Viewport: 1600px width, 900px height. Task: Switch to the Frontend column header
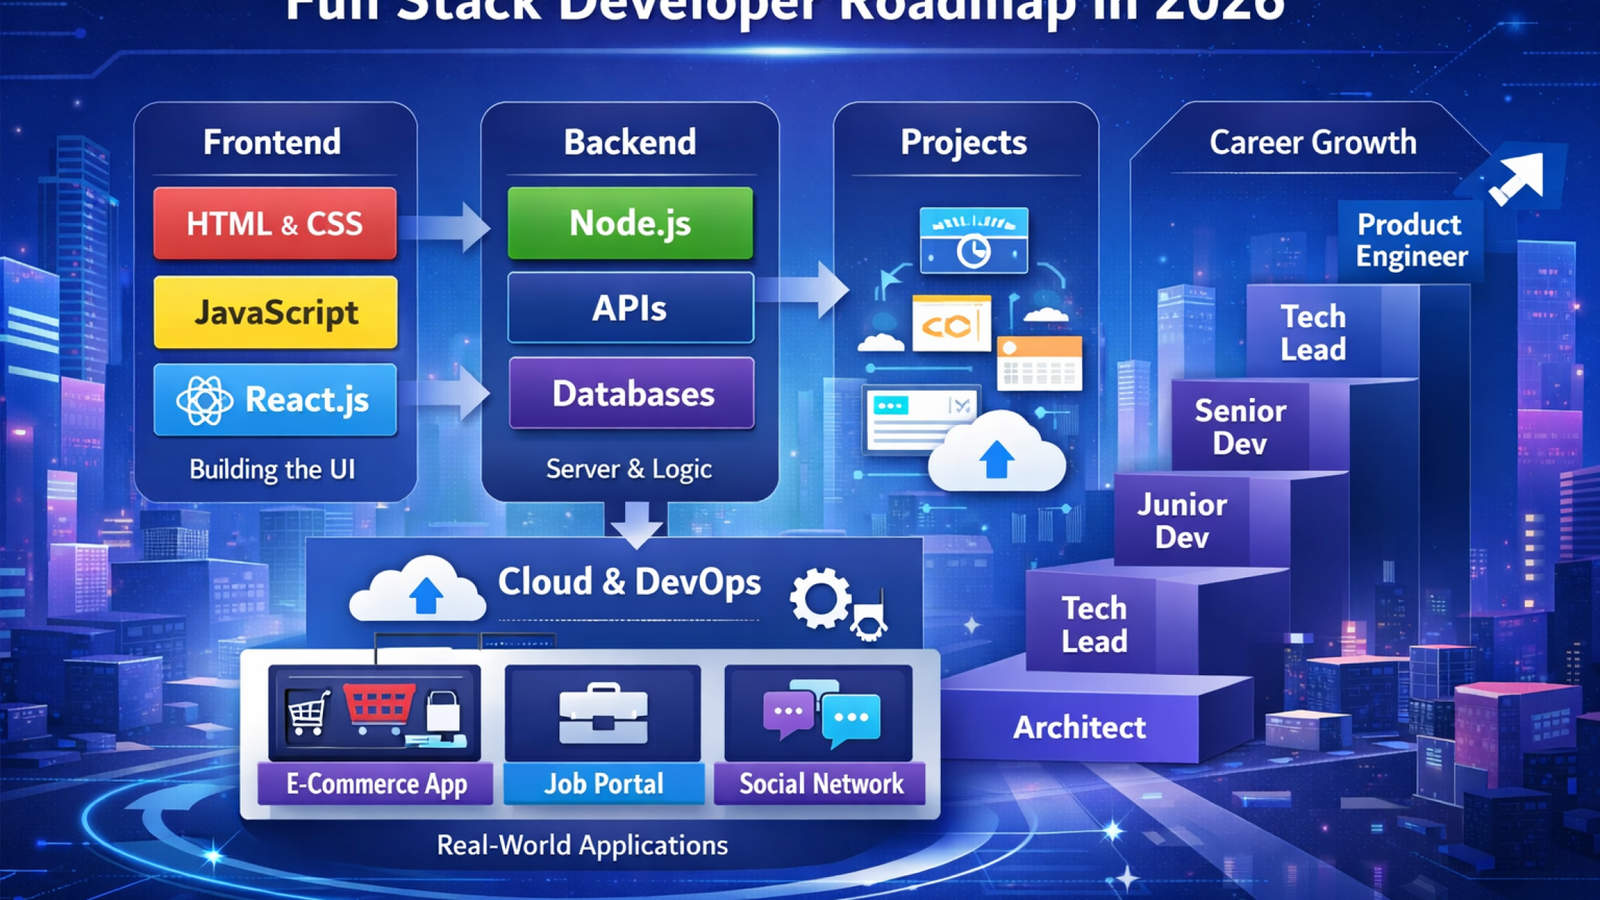point(272,143)
